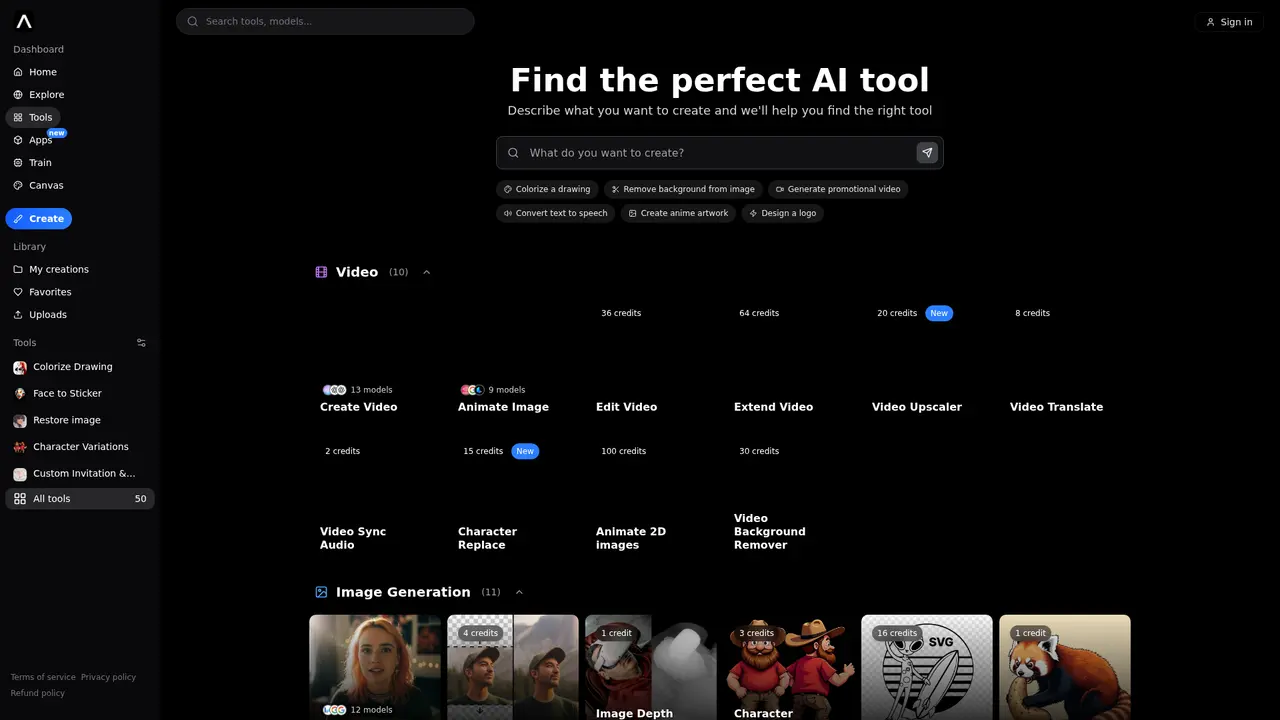Screen dimensions: 1280x720
Task: Open Terms of service link
Action: pos(43,677)
